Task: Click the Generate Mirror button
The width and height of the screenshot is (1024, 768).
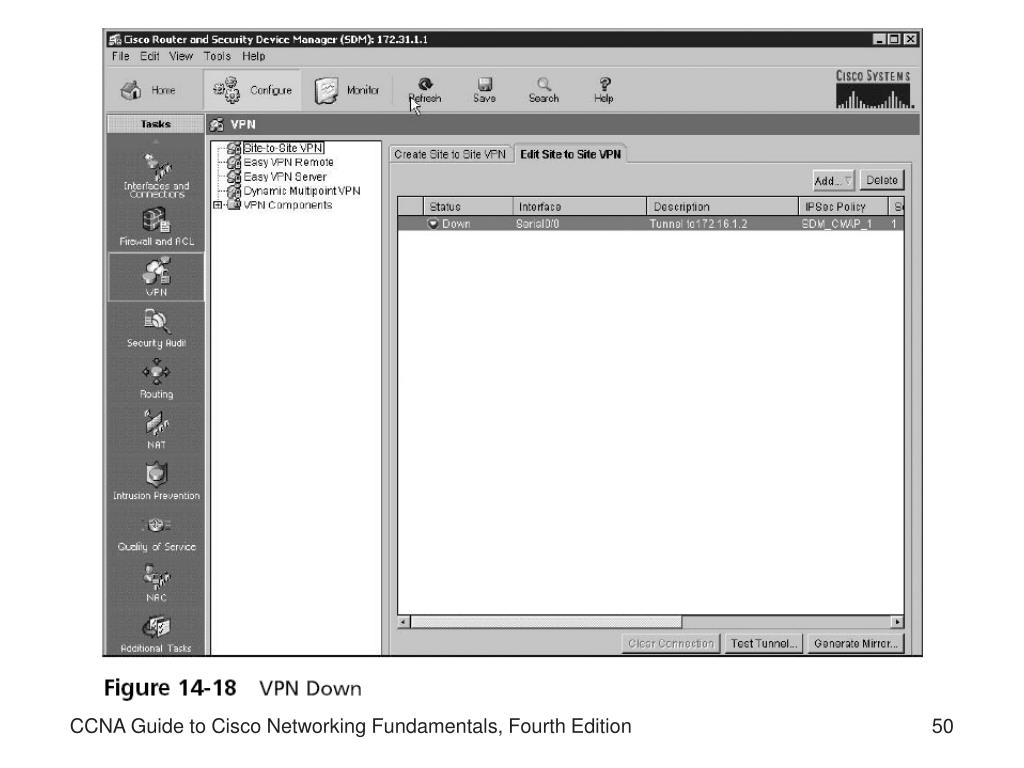Action: pyautogui.click(x=856, y=643)
